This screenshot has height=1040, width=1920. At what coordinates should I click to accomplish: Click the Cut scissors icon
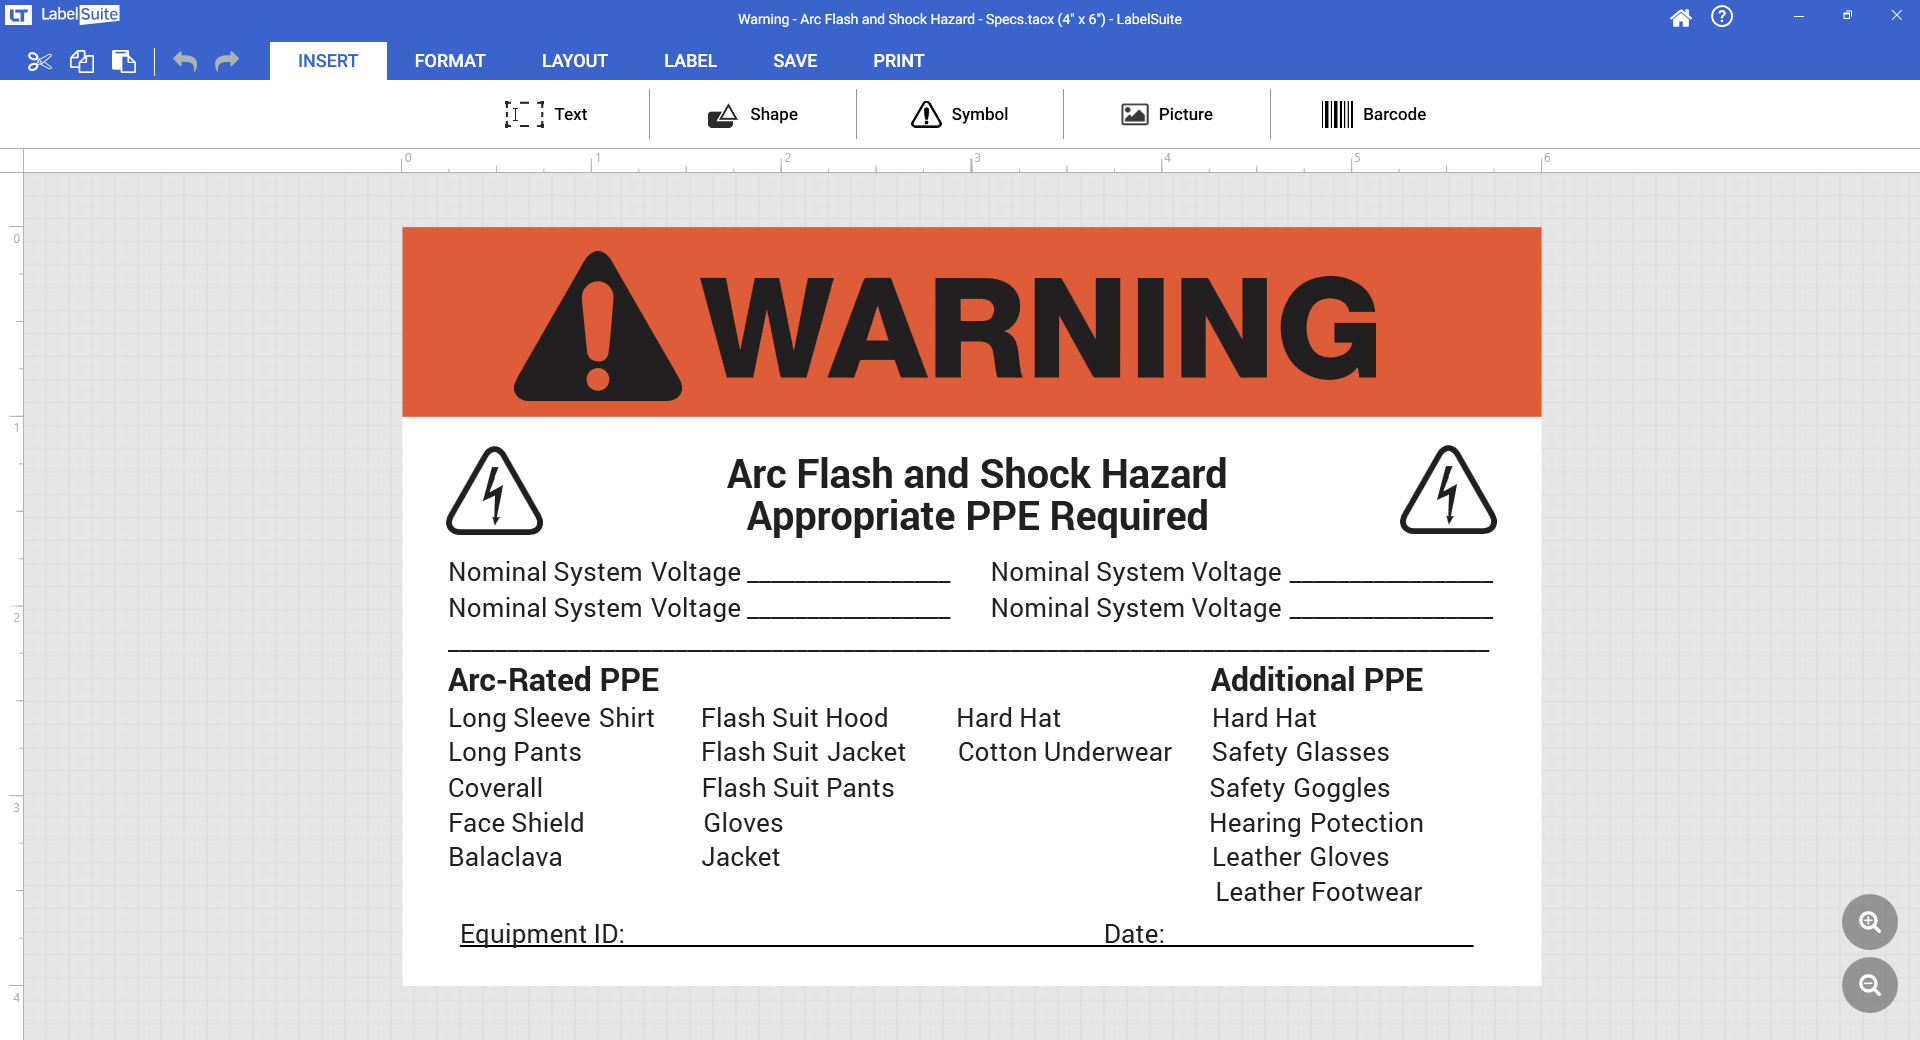[40, 62]
